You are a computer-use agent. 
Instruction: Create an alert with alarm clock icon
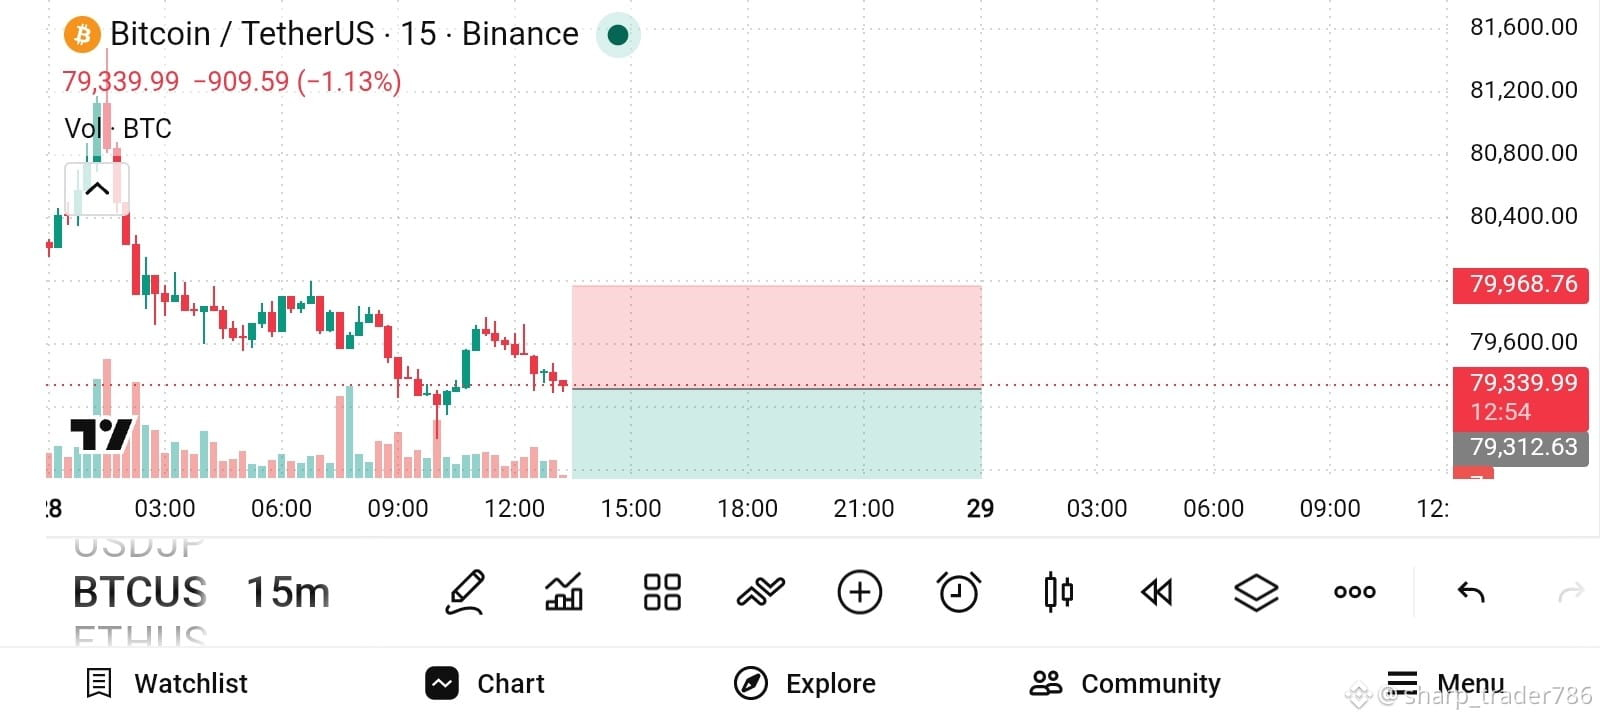[x=959, y=592]
